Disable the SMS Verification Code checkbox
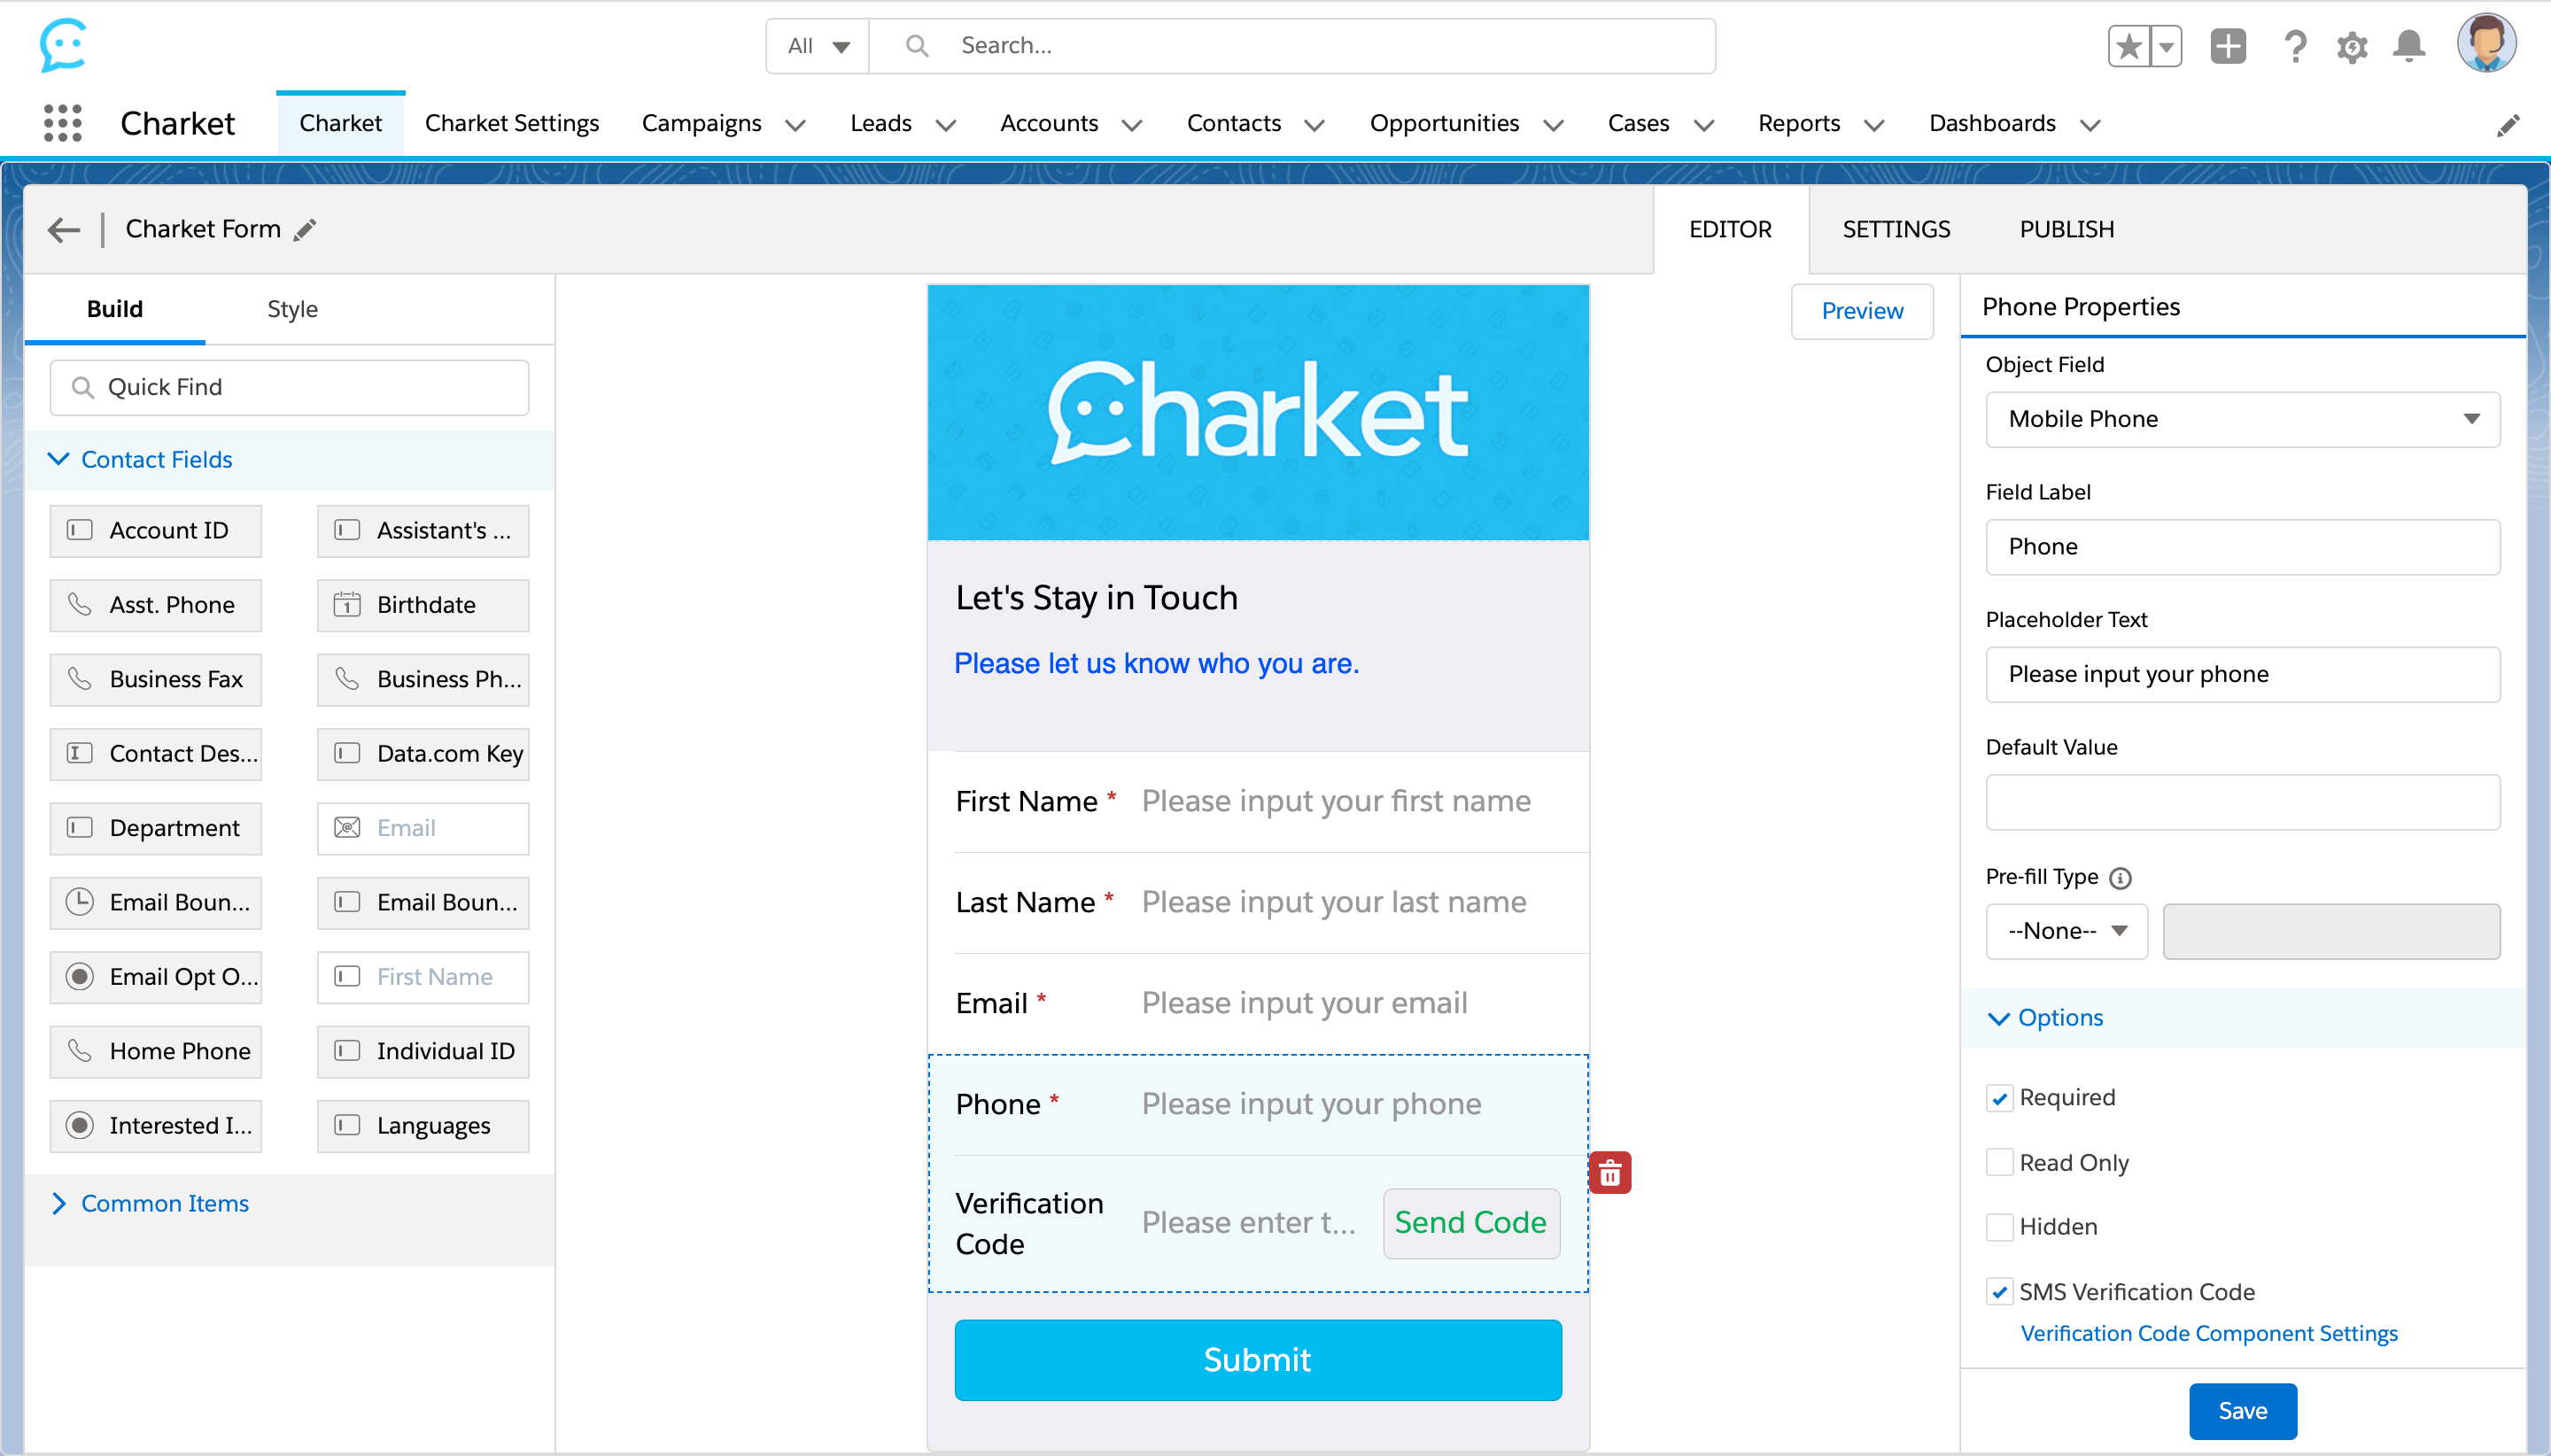Image resolution: width=2551 pixels, height=1456 pixels. [x=1999, y=1292]
